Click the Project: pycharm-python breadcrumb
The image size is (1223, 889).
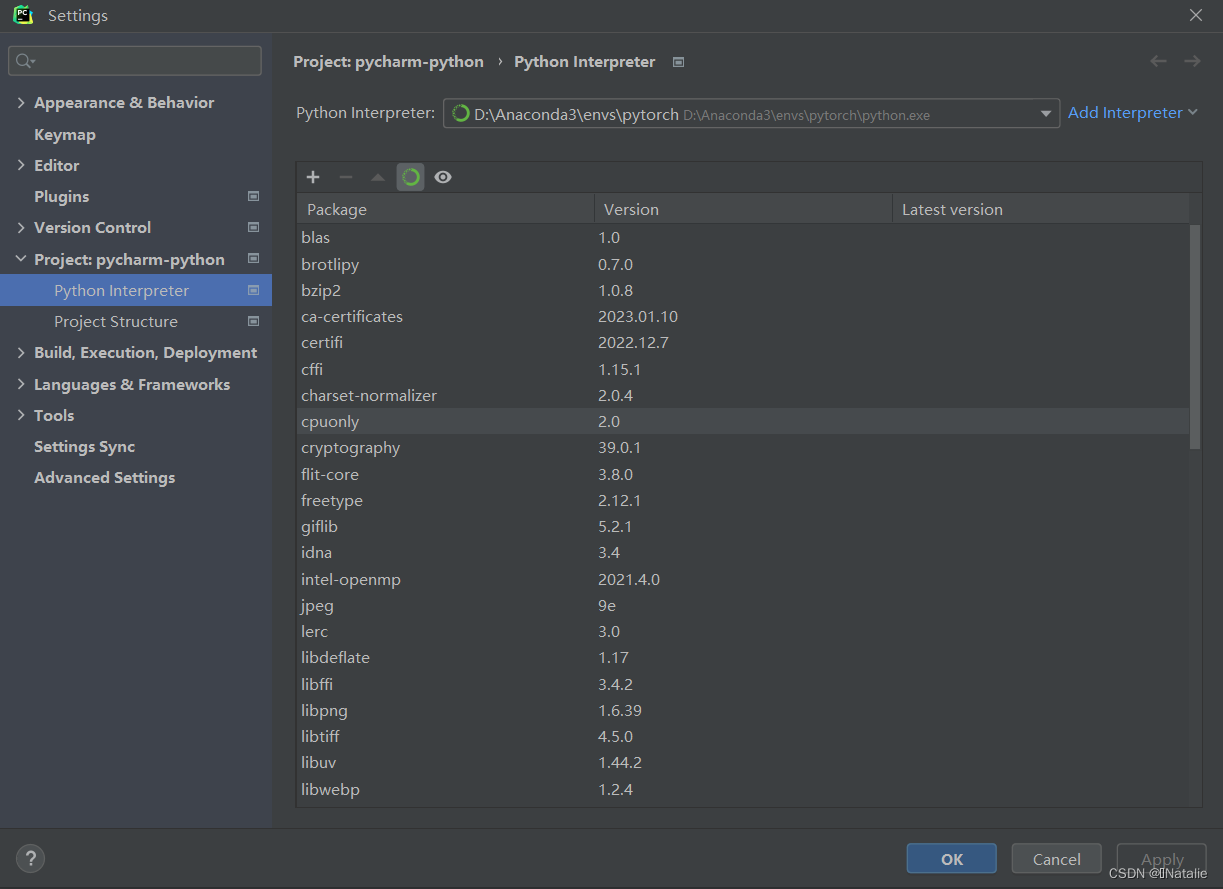coord(389,61)
